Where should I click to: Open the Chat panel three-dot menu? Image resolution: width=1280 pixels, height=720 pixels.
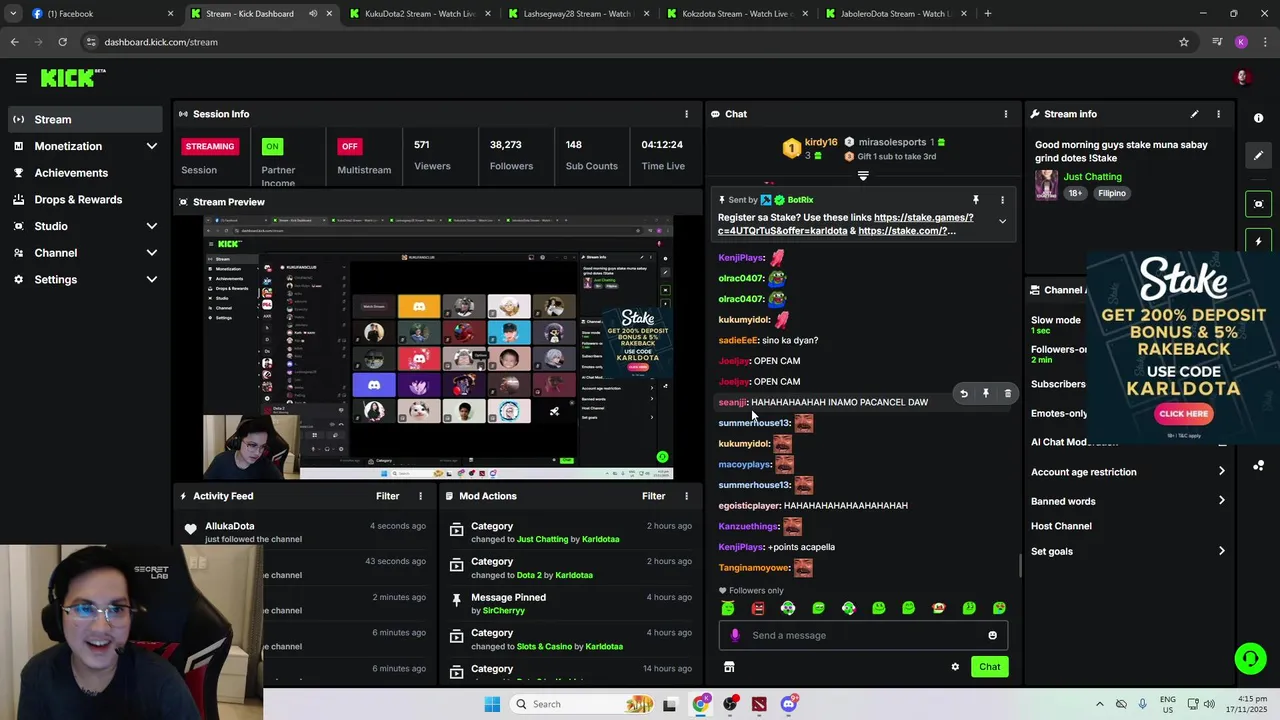[1006, 114]
